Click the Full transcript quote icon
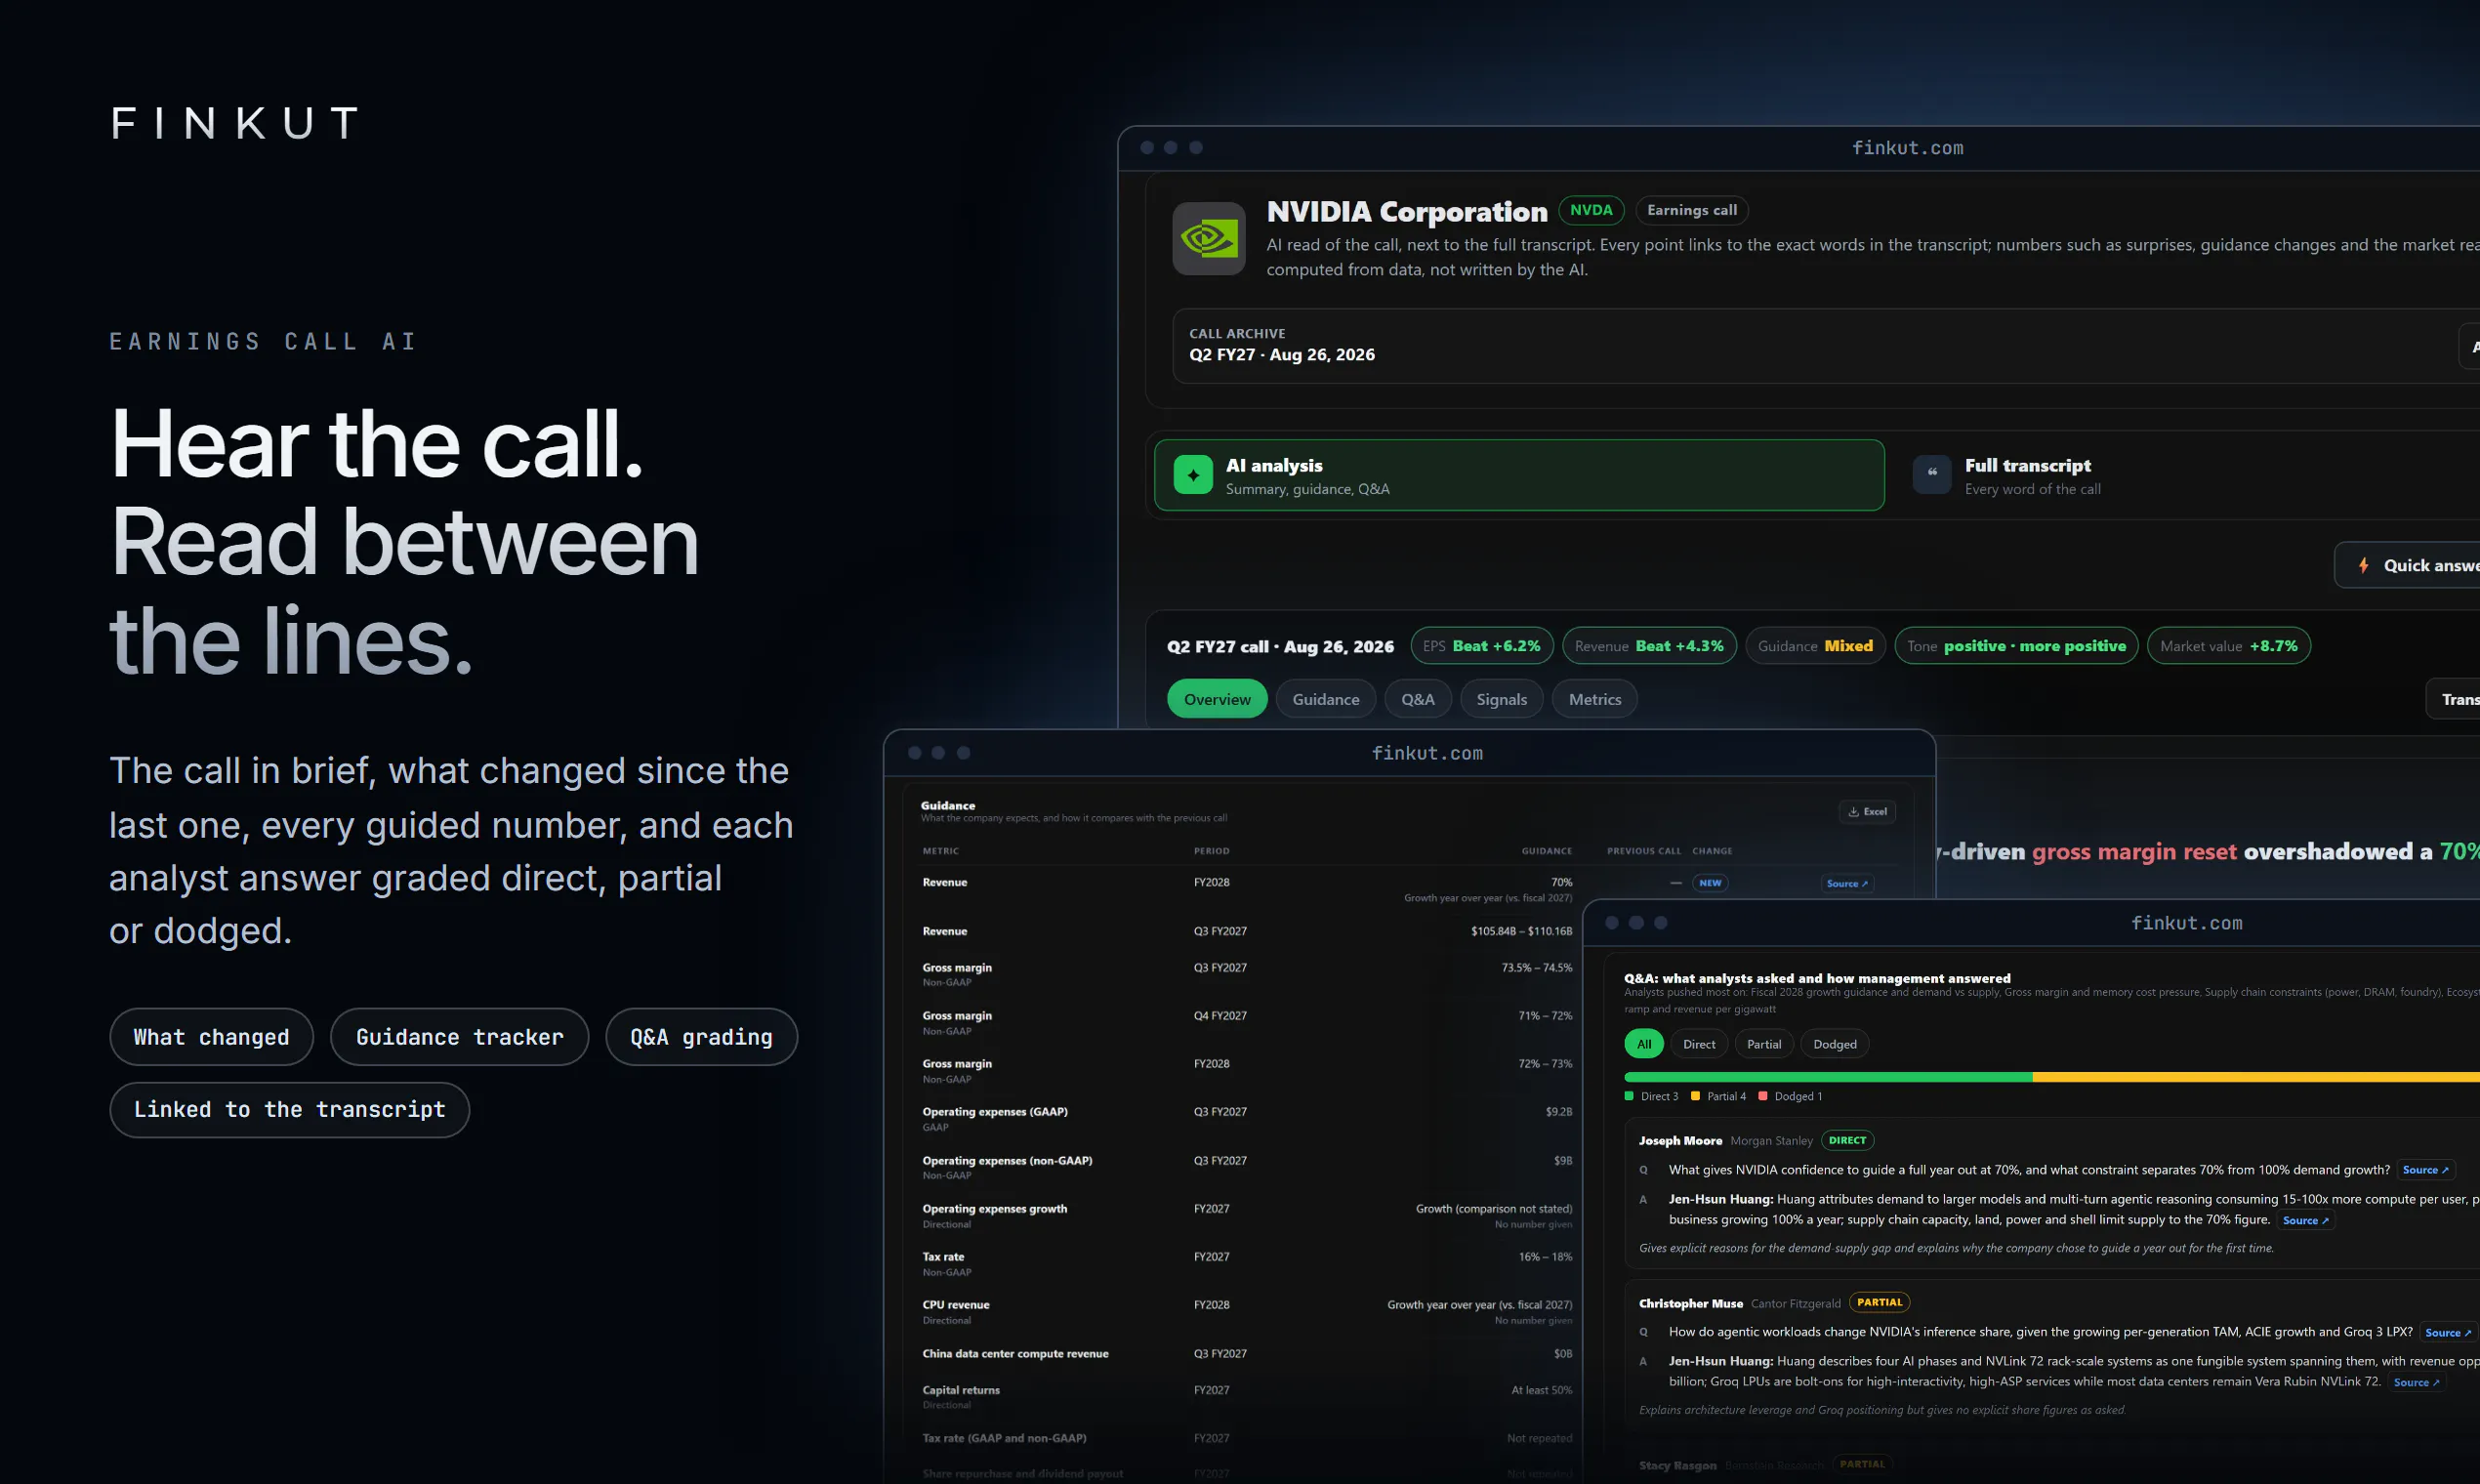Viewport: 2480px width, 1484px height. click(1931, 475)
